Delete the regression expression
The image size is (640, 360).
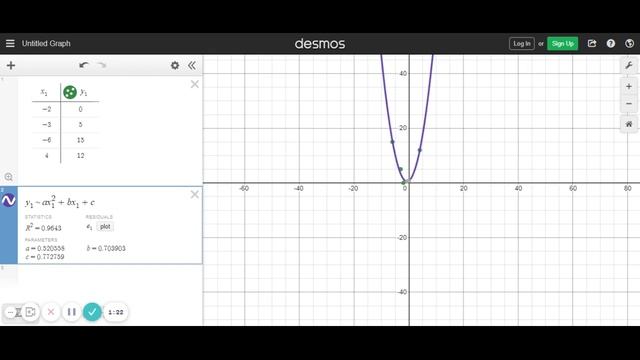pyautogui.click(x=195, y=194)
